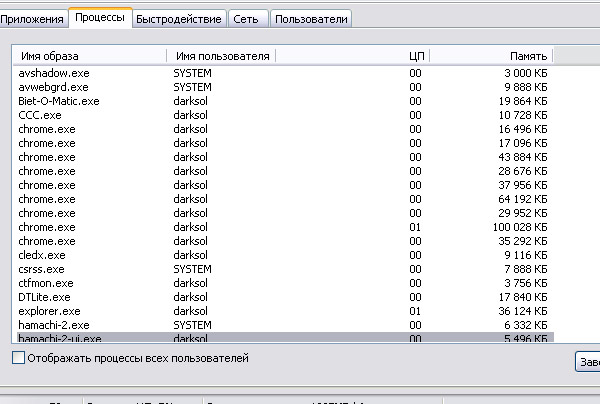Click memory value 9 116 КБ
Viewport: 600px width, 404px height.
[525, 255]
